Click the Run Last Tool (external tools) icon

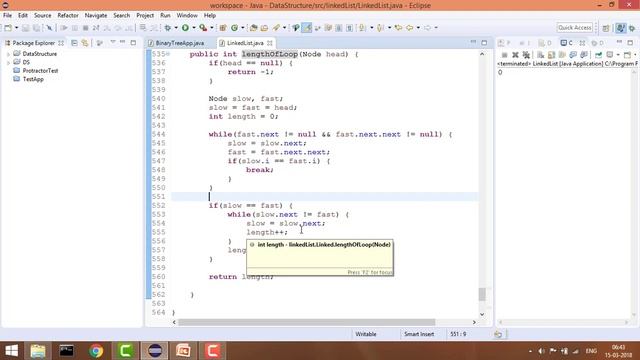point(203,28)
